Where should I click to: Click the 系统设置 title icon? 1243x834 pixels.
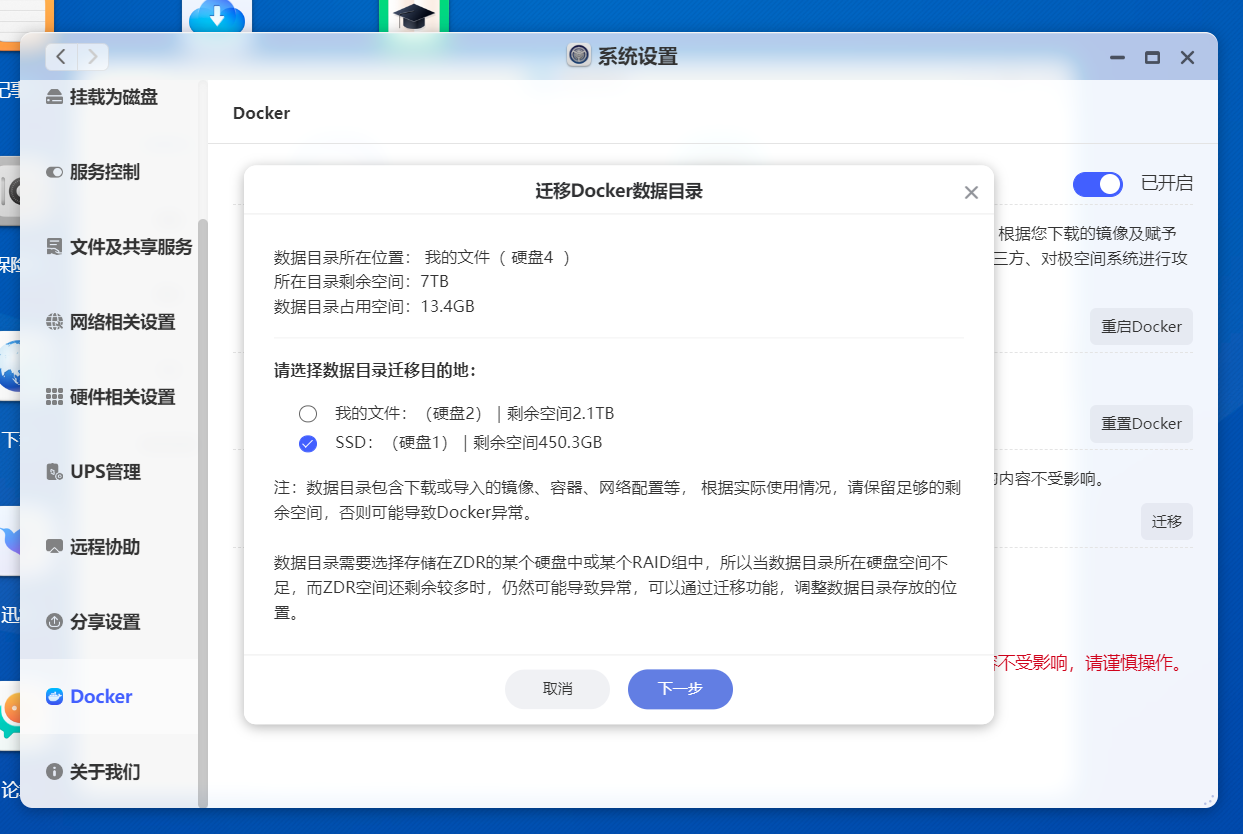pyautogui.click(x=579, y=56)
